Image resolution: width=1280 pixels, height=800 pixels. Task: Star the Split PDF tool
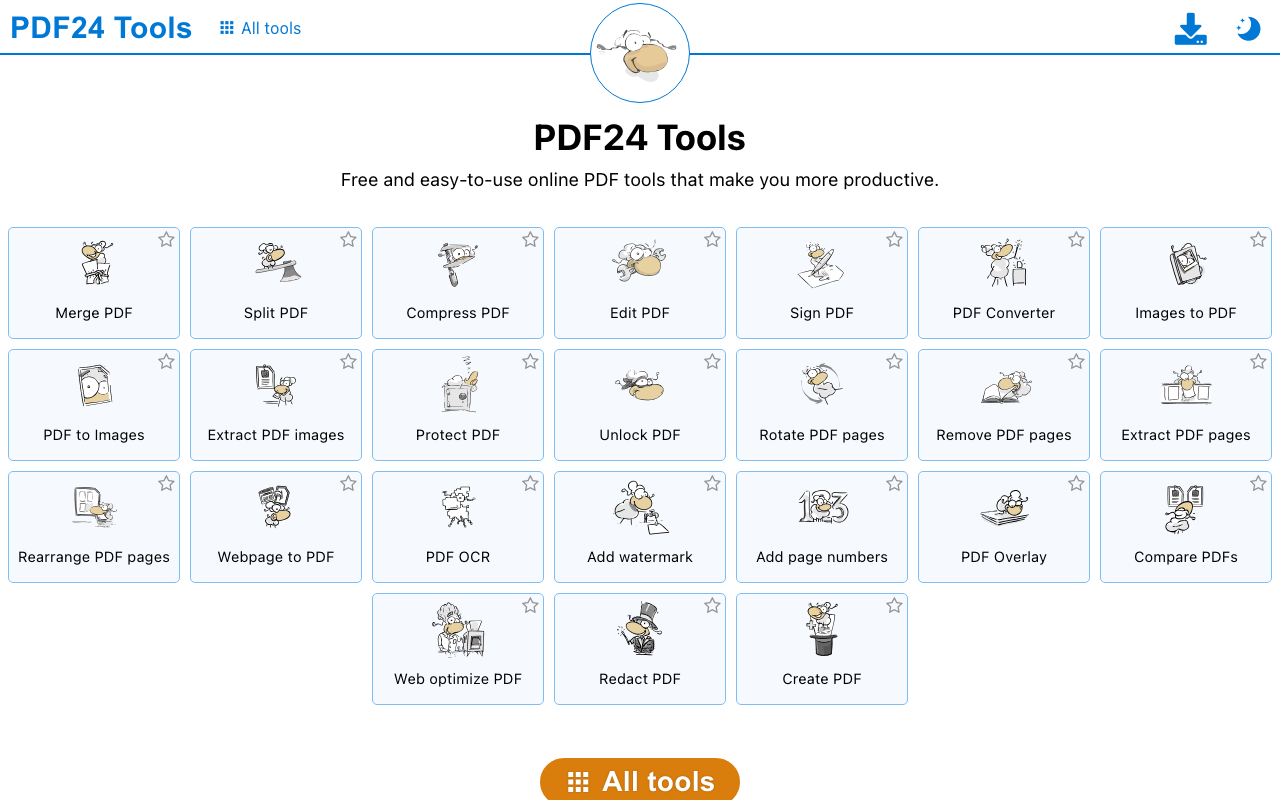pyautogui.click(x=348, y=240)
